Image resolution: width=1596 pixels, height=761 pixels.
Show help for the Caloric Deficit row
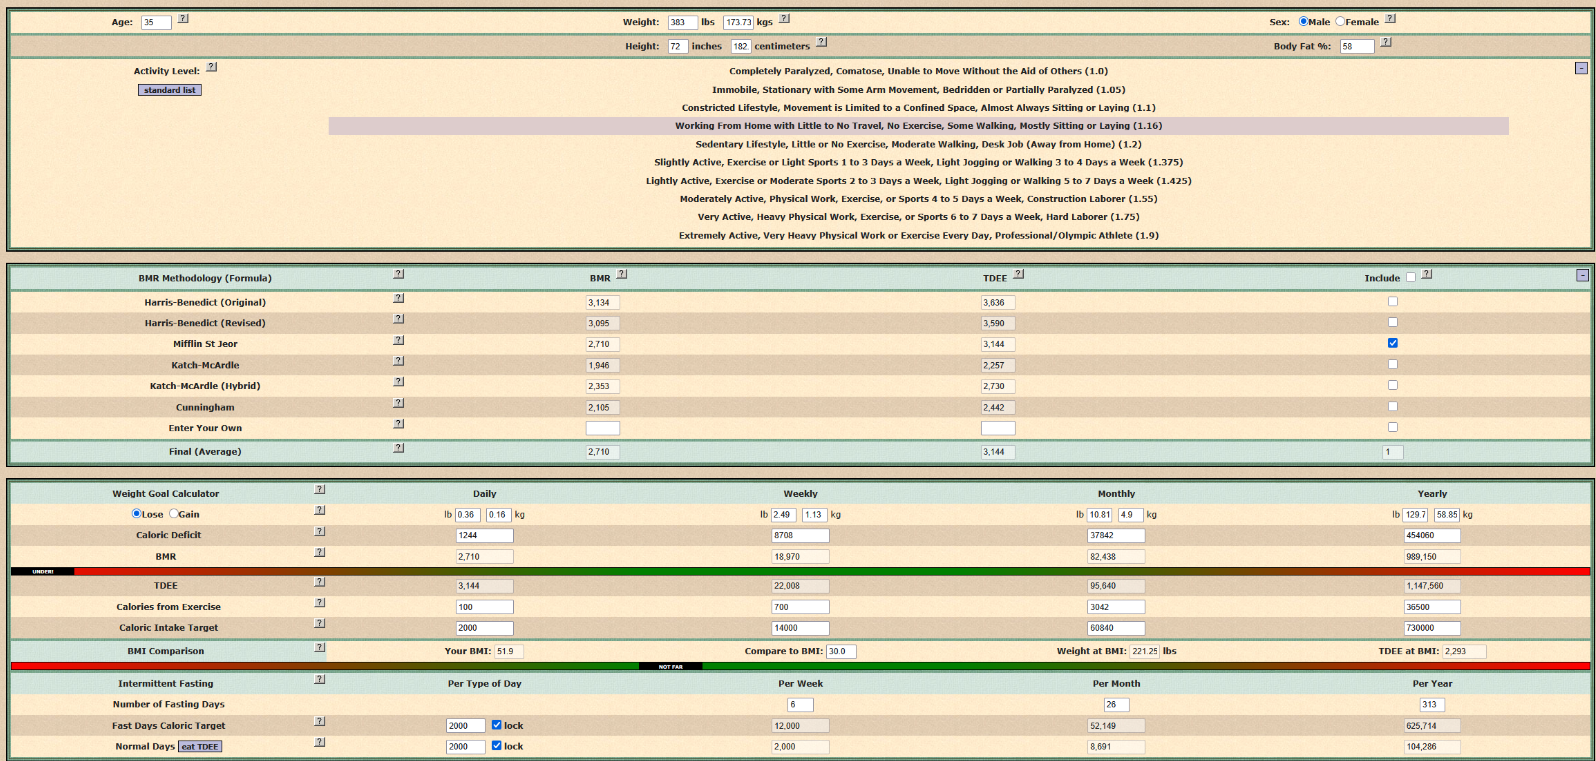[319, 531]
